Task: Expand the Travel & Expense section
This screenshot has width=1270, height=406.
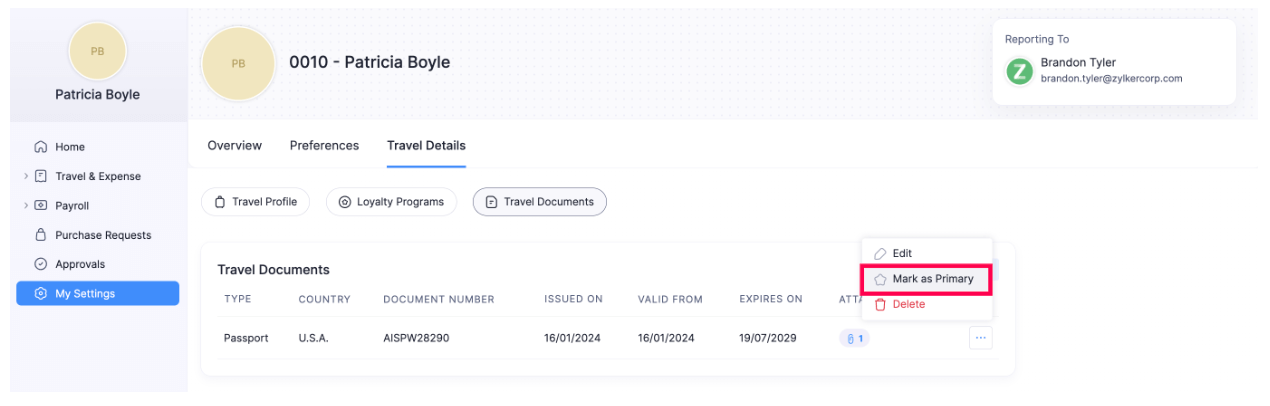Action: coord(26,176)
